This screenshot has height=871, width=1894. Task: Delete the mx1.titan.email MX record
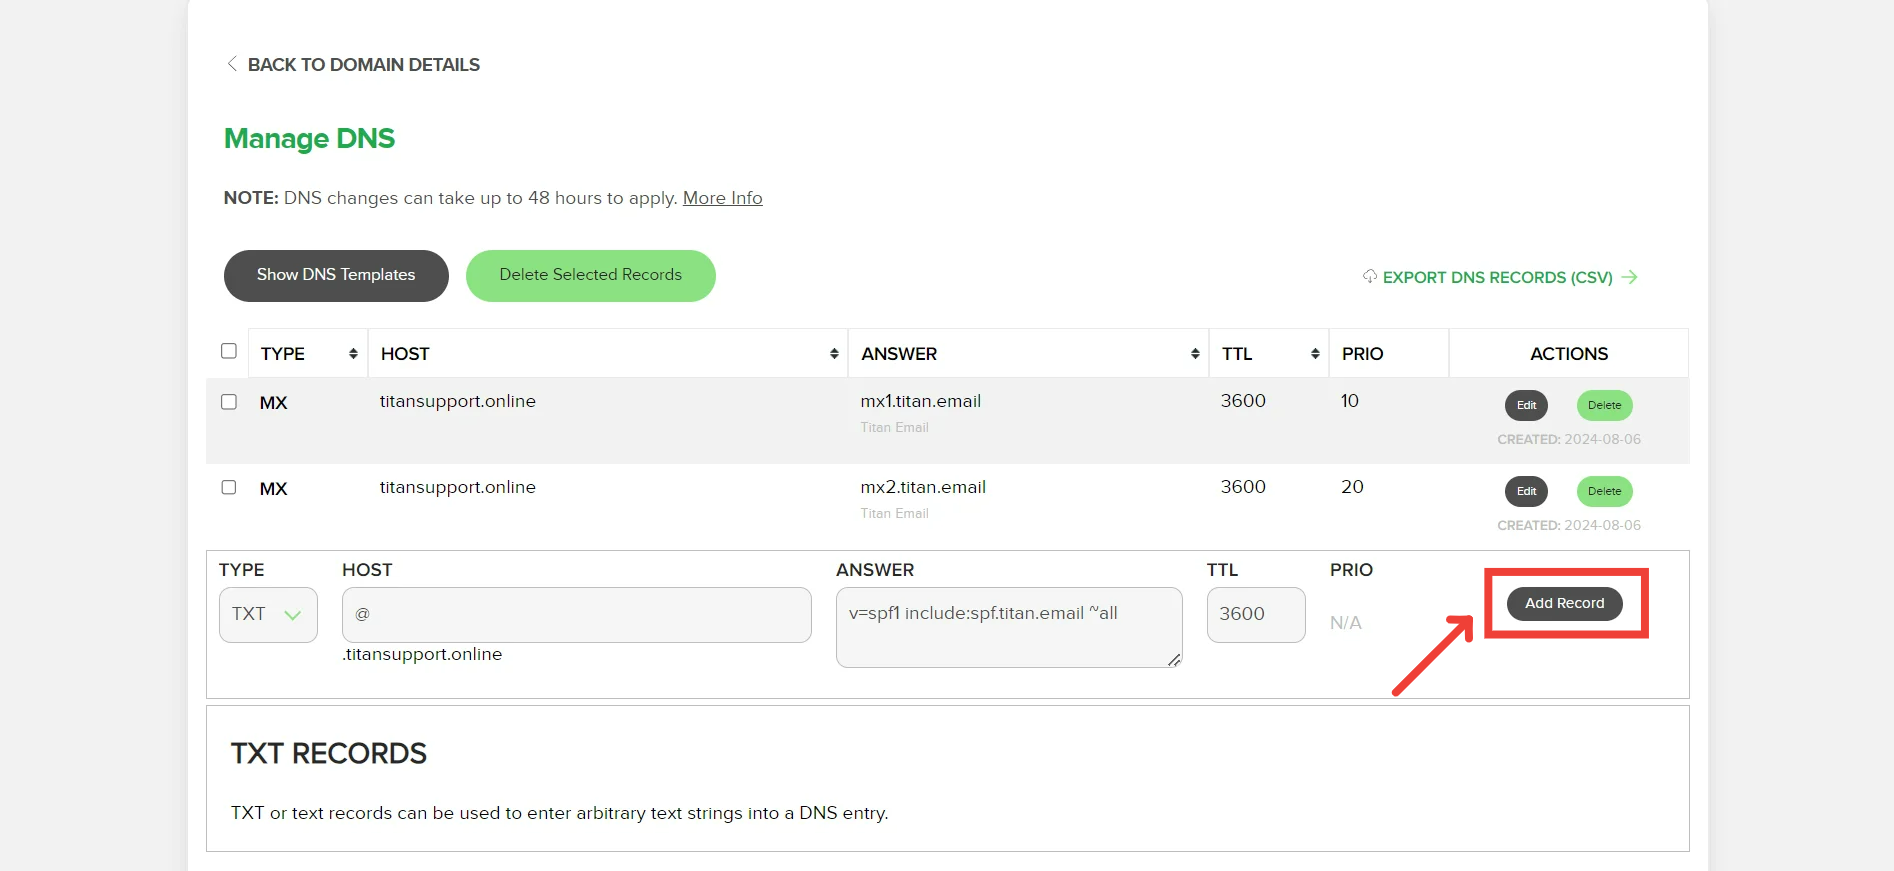click(1604, 405)
